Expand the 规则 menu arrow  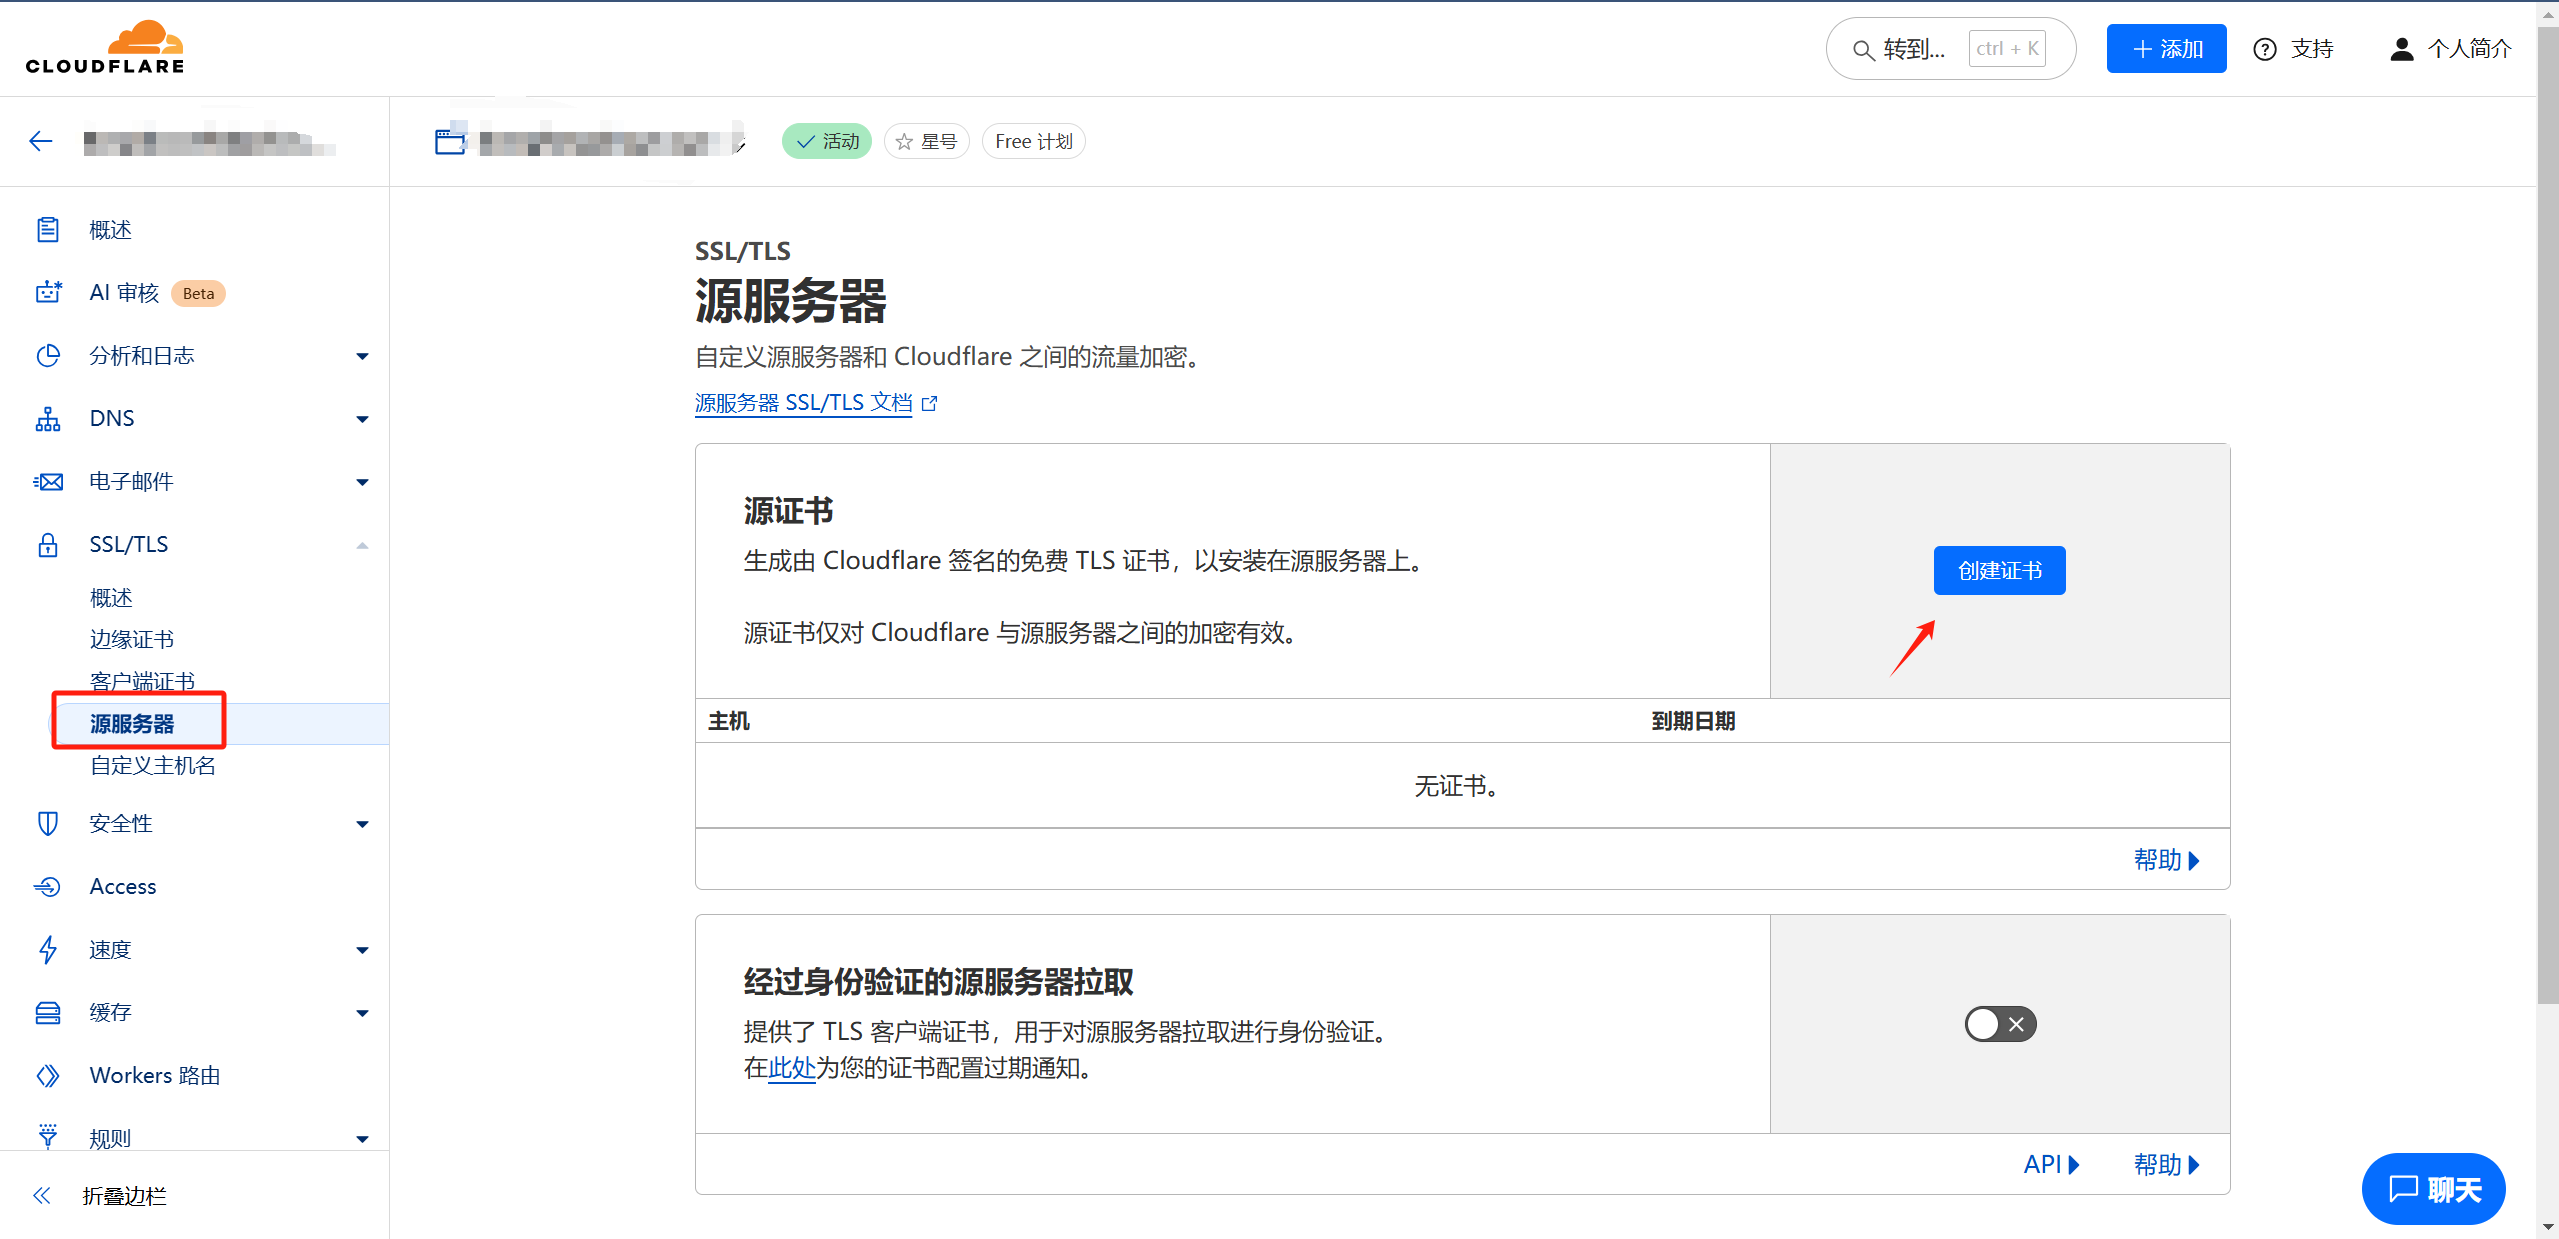point(362,1138)
